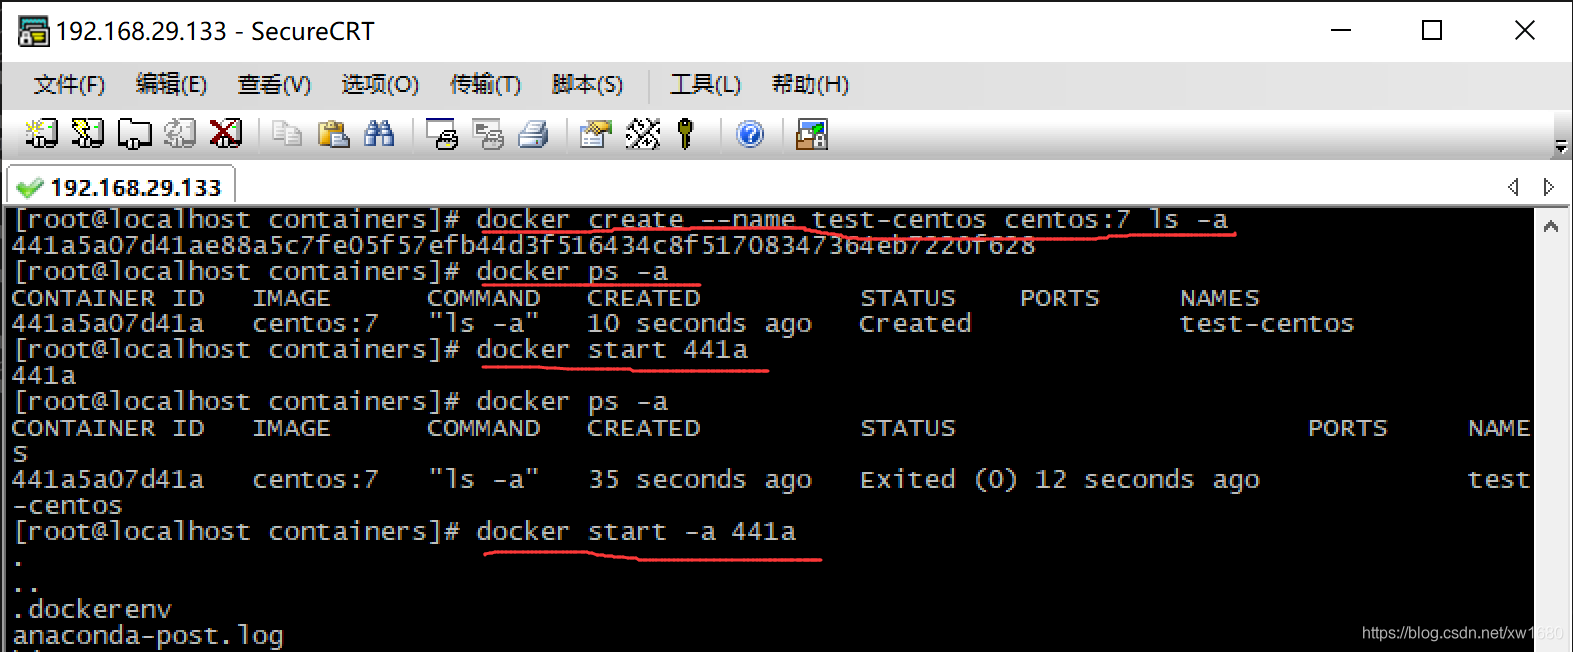The width and height of the screenshot is (1573, 652).
Task: Launch SecureFX from the toolbar icon
Action: [811, 134]
